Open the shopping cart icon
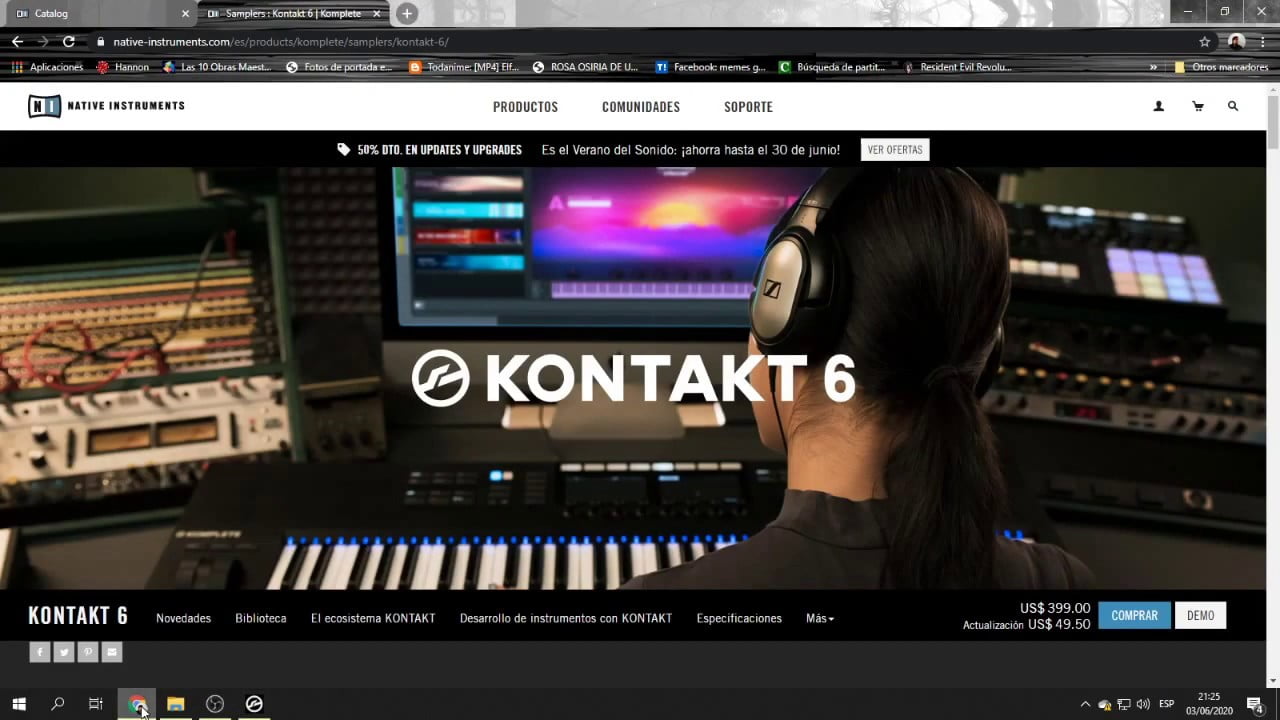Screen dimensions: 1280x720 [1197, 106]
